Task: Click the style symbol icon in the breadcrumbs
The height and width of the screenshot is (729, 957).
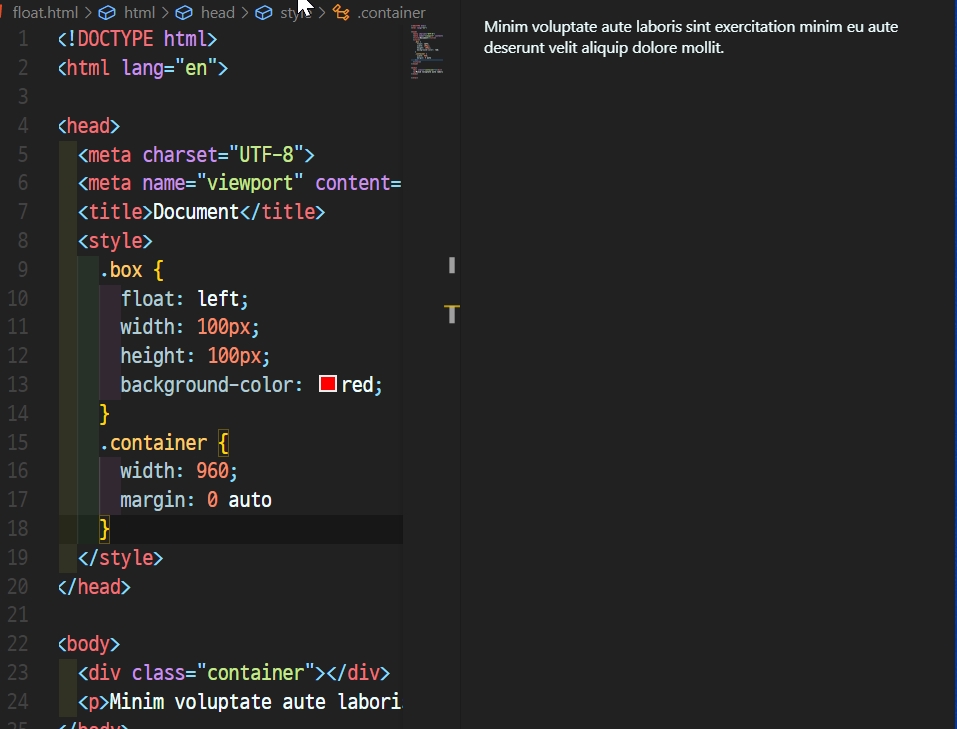Action: [262, 13]
